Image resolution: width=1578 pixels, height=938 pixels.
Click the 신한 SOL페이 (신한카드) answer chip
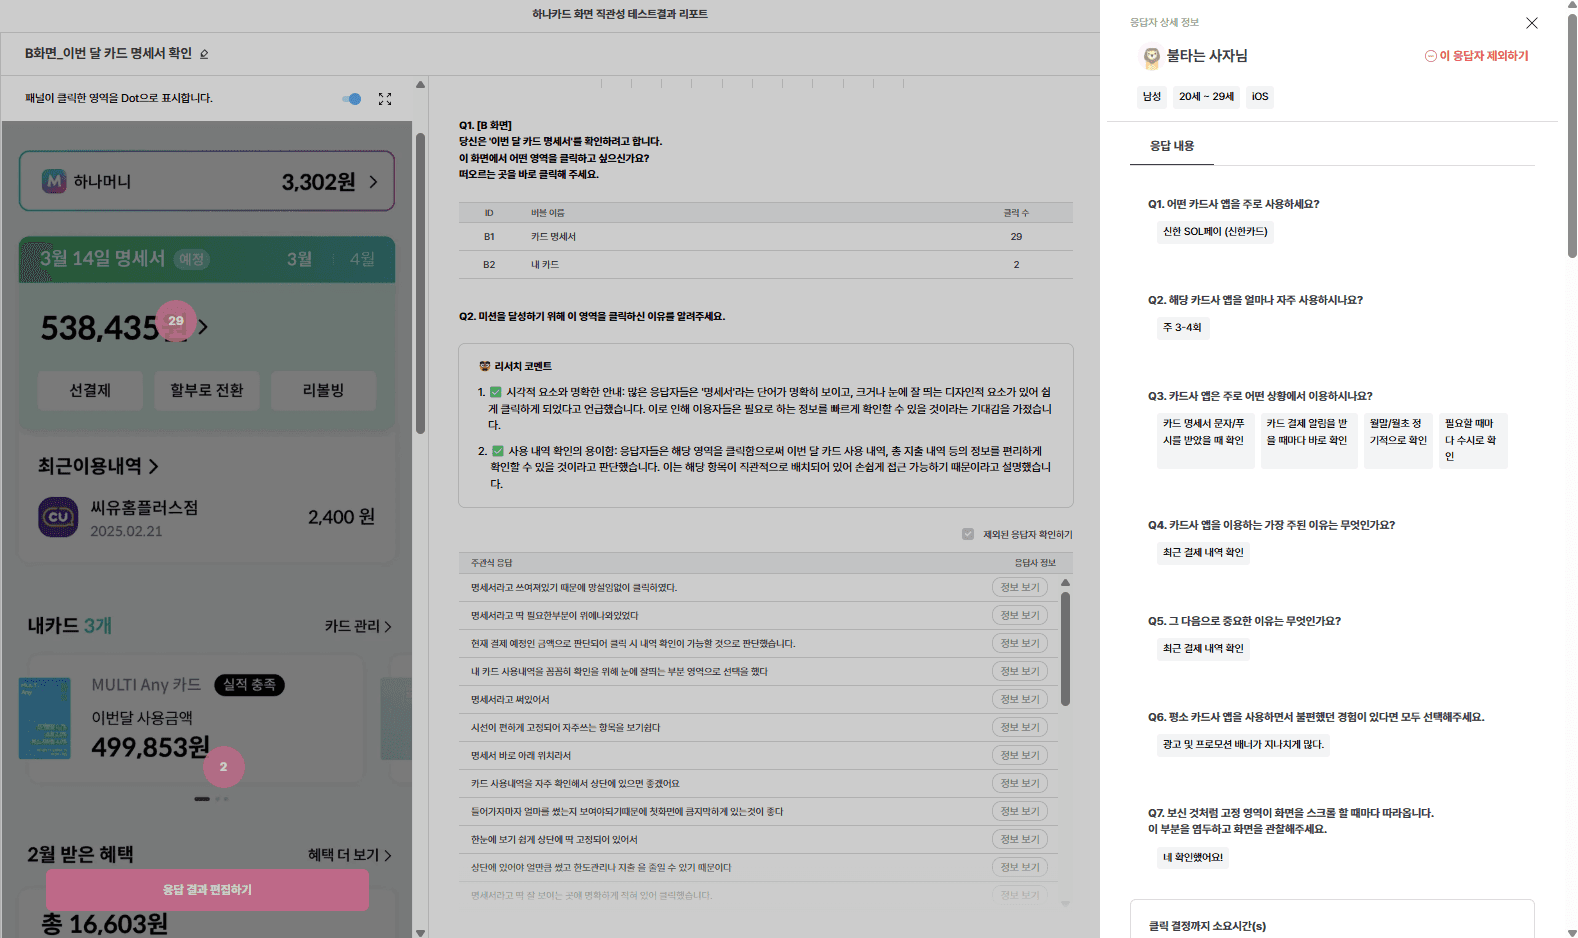tap(1215, 232)
